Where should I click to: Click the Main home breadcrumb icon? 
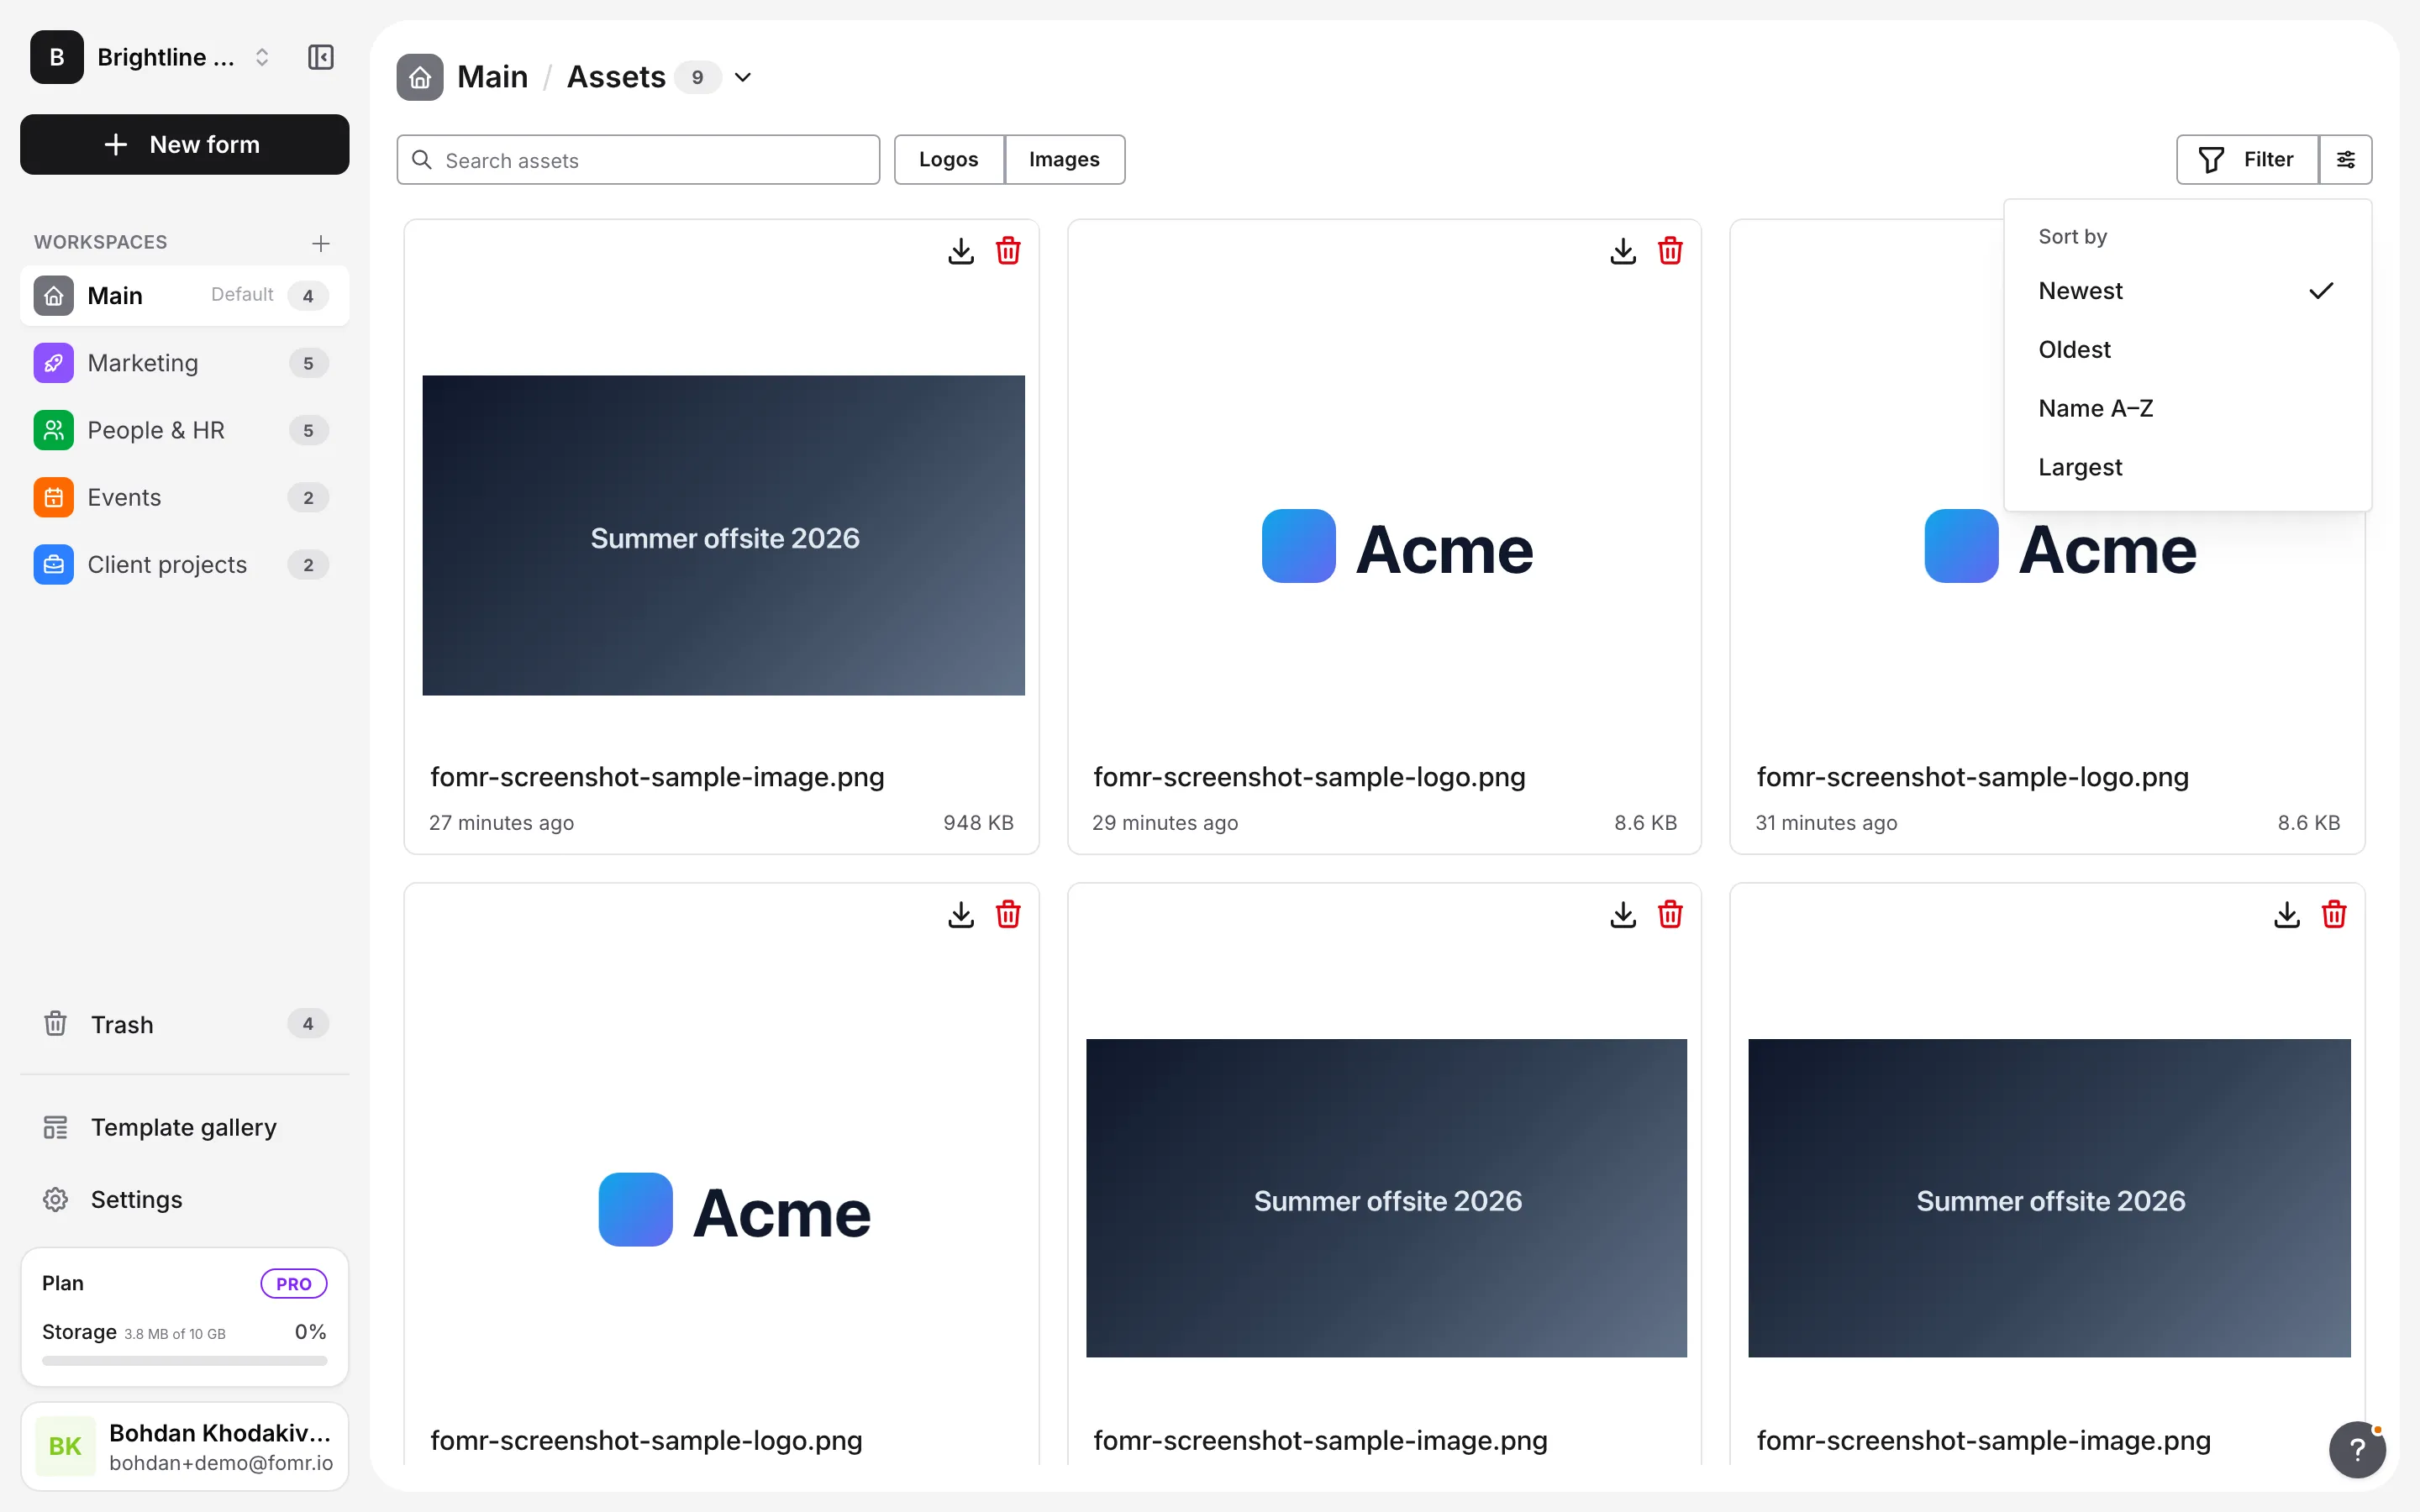[419, 77]
